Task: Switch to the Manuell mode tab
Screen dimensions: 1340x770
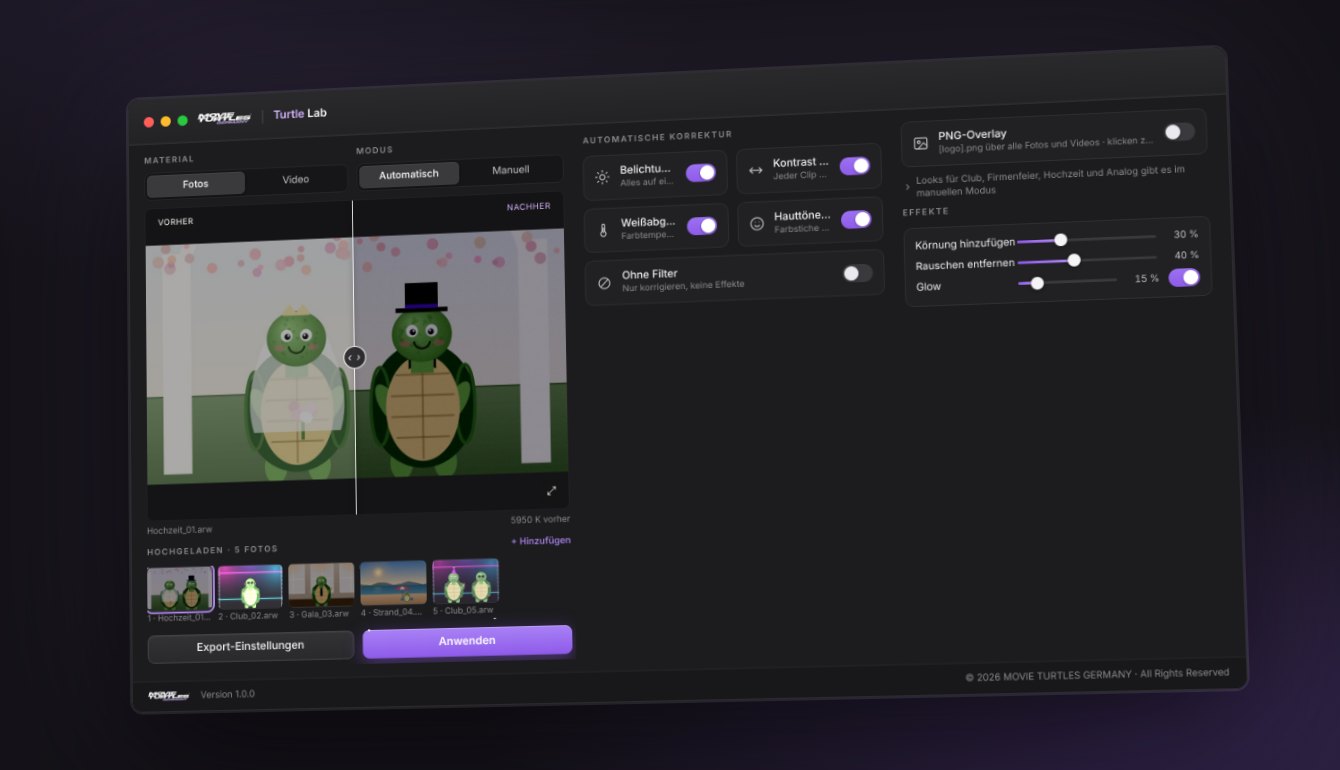Action: pos(511,170)
